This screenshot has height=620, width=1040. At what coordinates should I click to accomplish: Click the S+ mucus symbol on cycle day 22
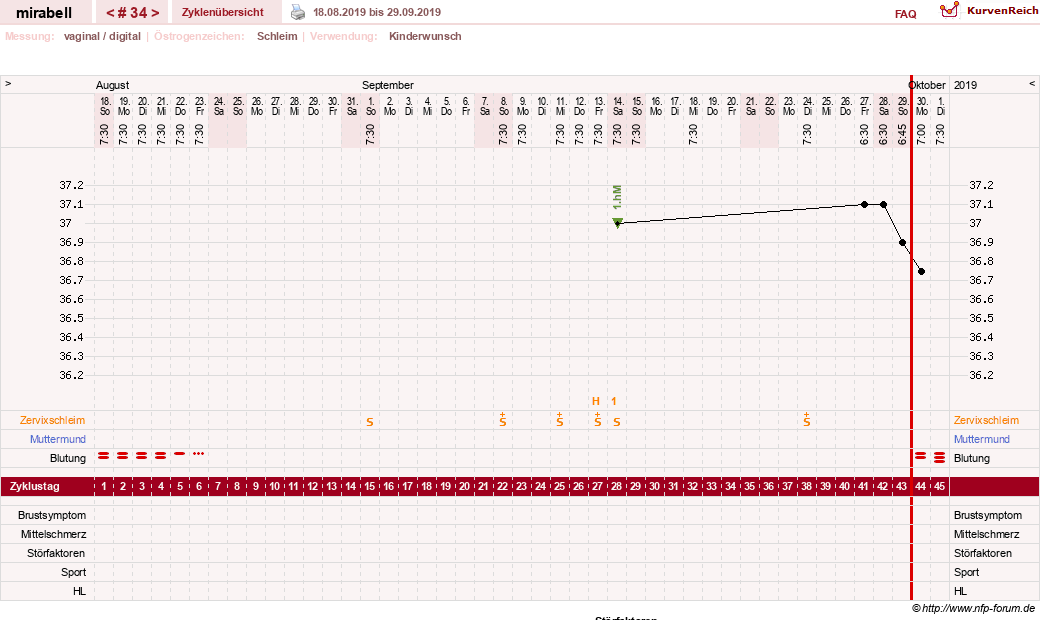click(x=503, y=419)
